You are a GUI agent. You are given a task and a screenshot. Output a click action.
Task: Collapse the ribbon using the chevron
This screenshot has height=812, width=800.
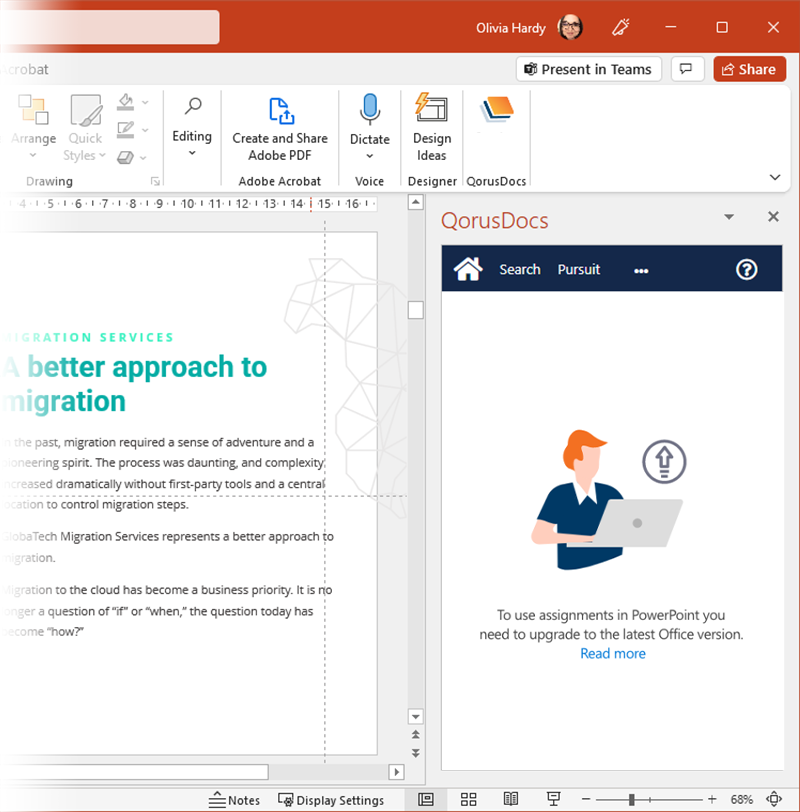pyautogui.click(x=775, y=177)
